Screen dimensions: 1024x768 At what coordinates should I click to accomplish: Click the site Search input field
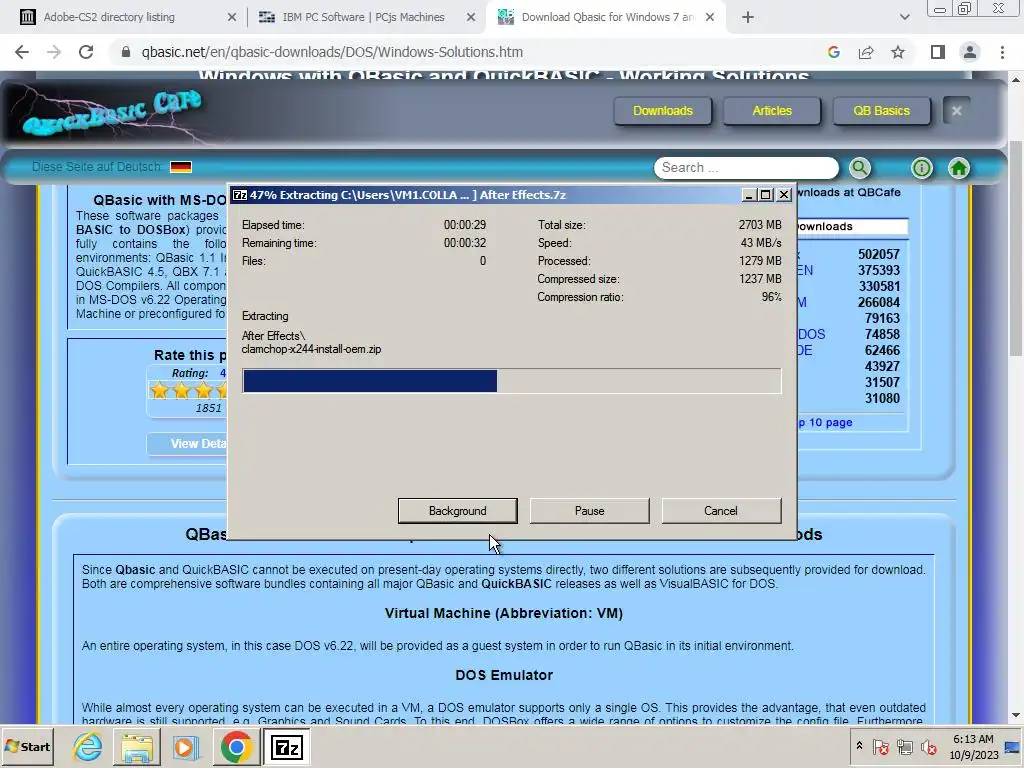coord(746,168)
